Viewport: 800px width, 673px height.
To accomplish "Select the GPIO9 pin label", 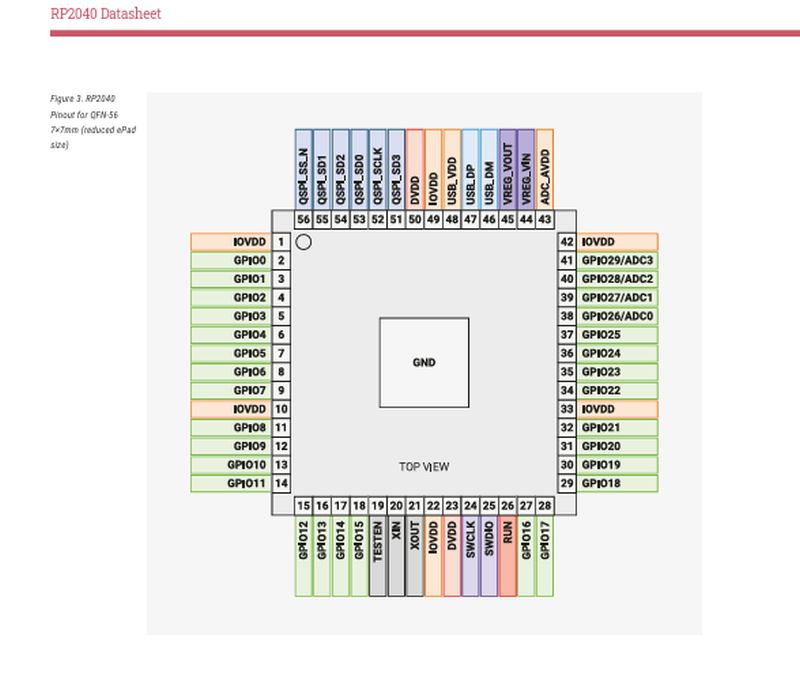I will click(x=231, y=446).
